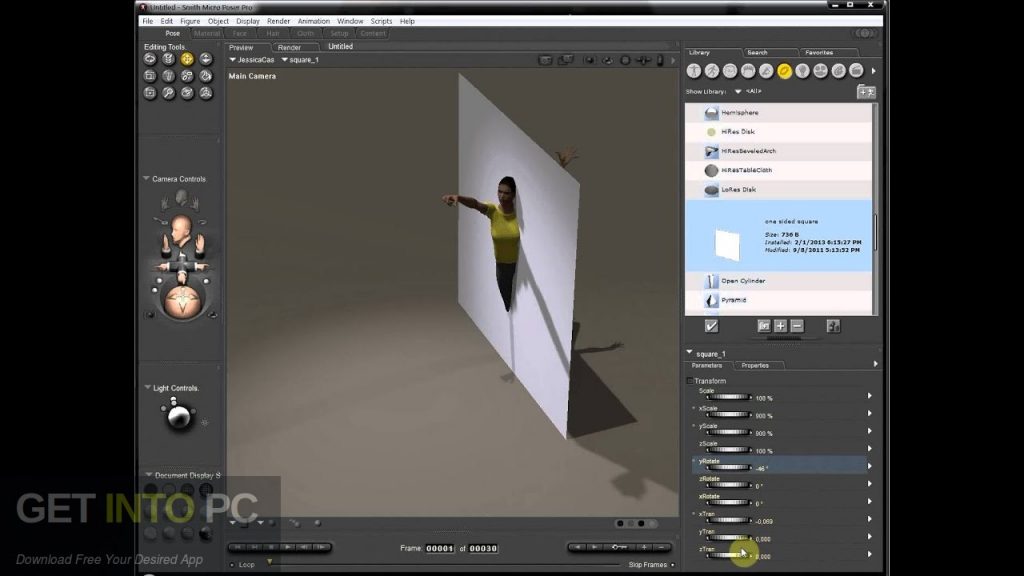Collapse the Camera Controls panel
Image resolution: width=1024 pixels, height=576 pixels.
point(146,178)
